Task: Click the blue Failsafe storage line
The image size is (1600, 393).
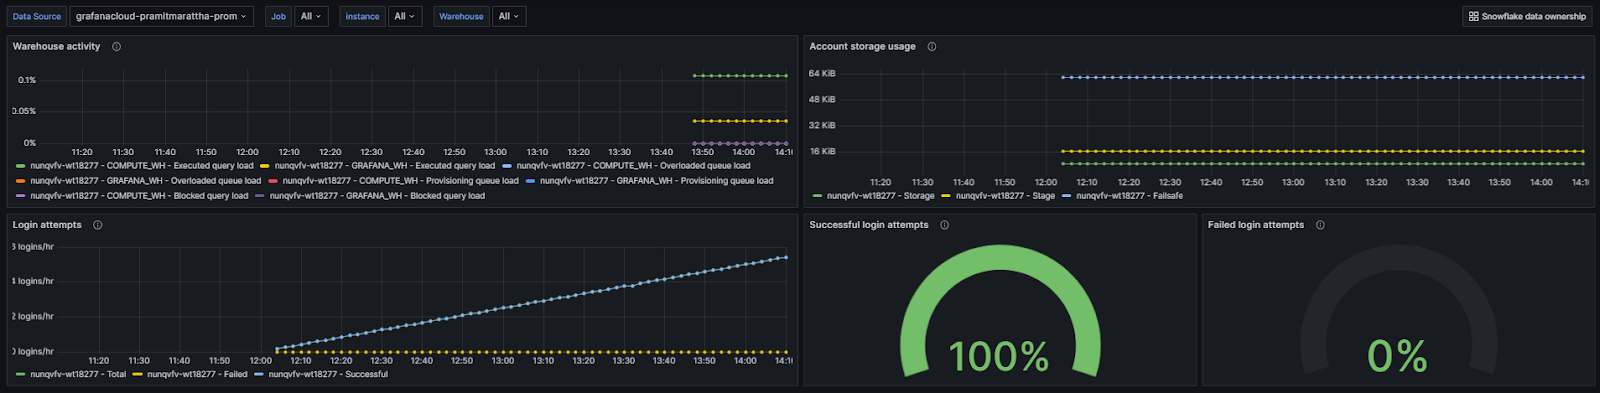Action: [x=1322, y=77]
